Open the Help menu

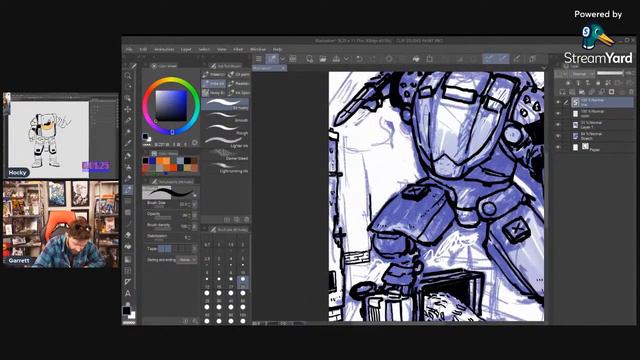[x=277, y=49]
